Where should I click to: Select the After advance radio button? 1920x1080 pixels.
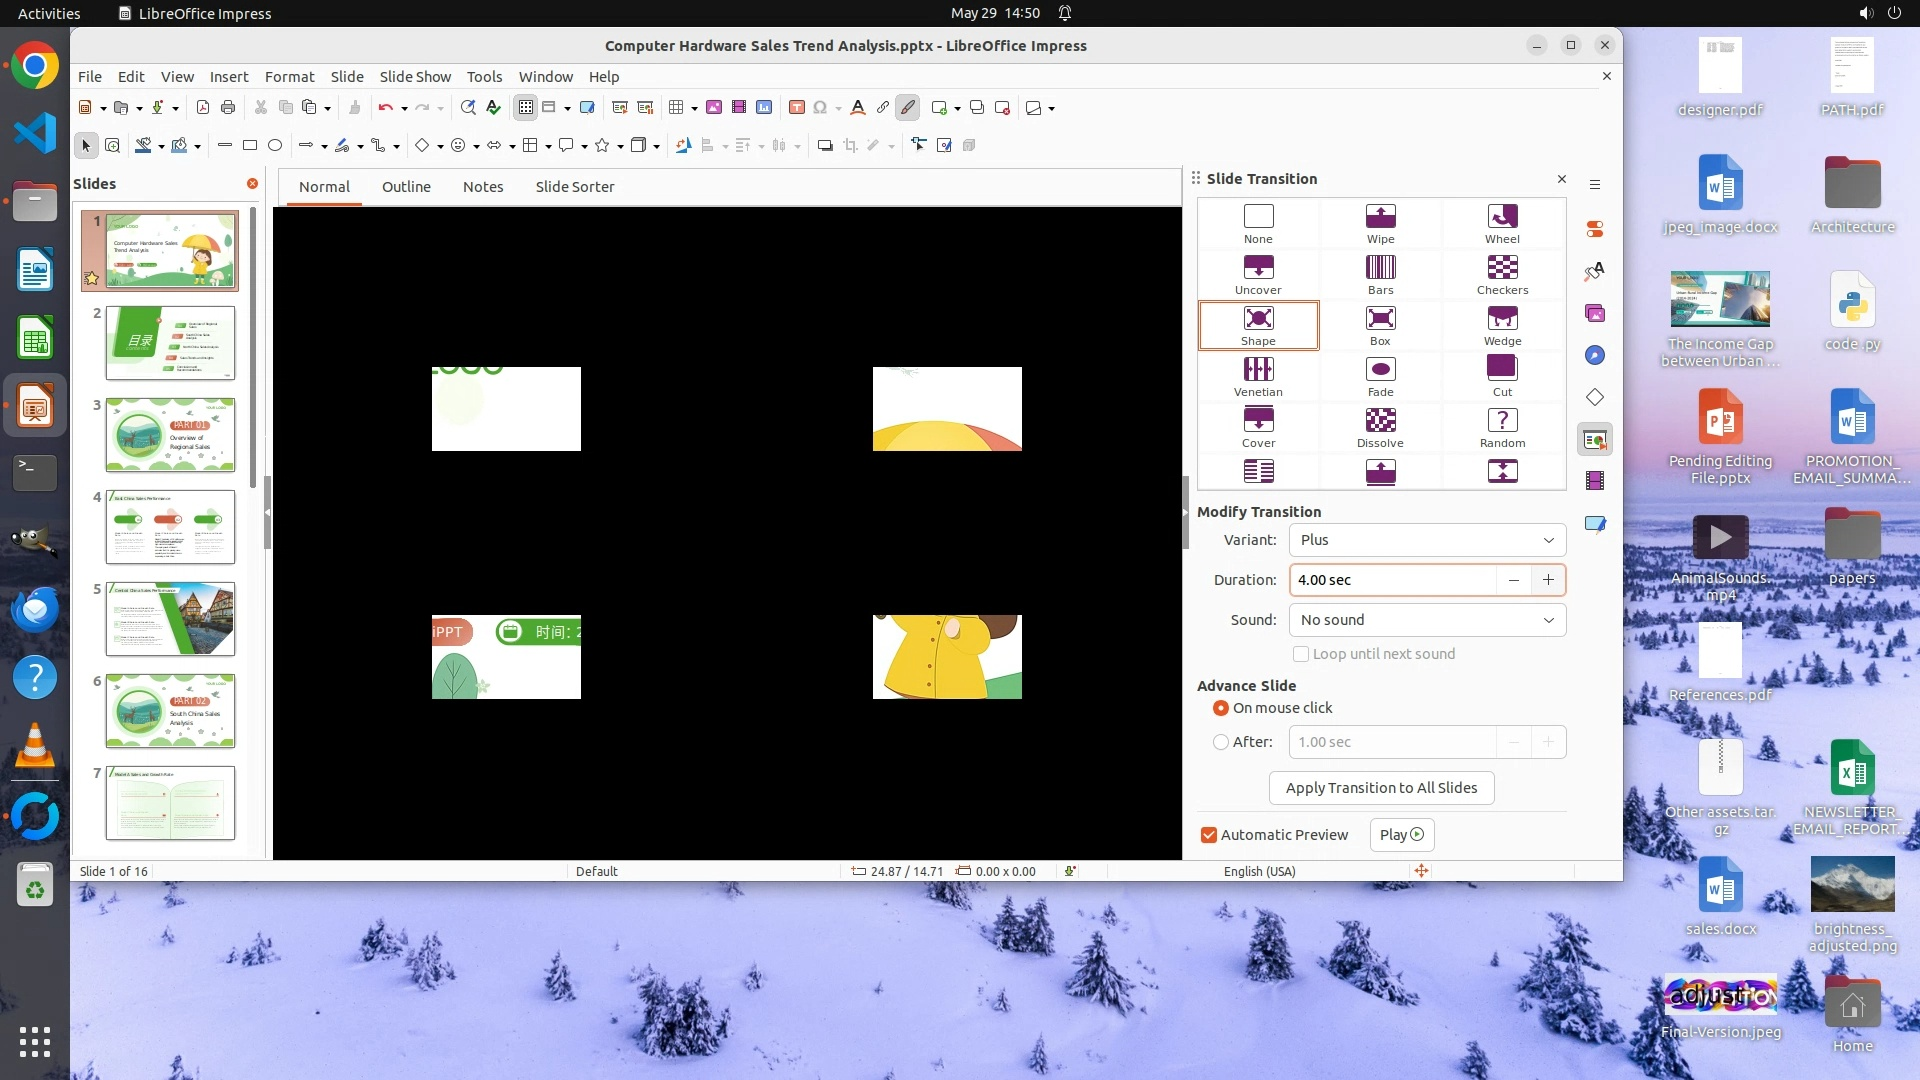[x=1220, y=742]
